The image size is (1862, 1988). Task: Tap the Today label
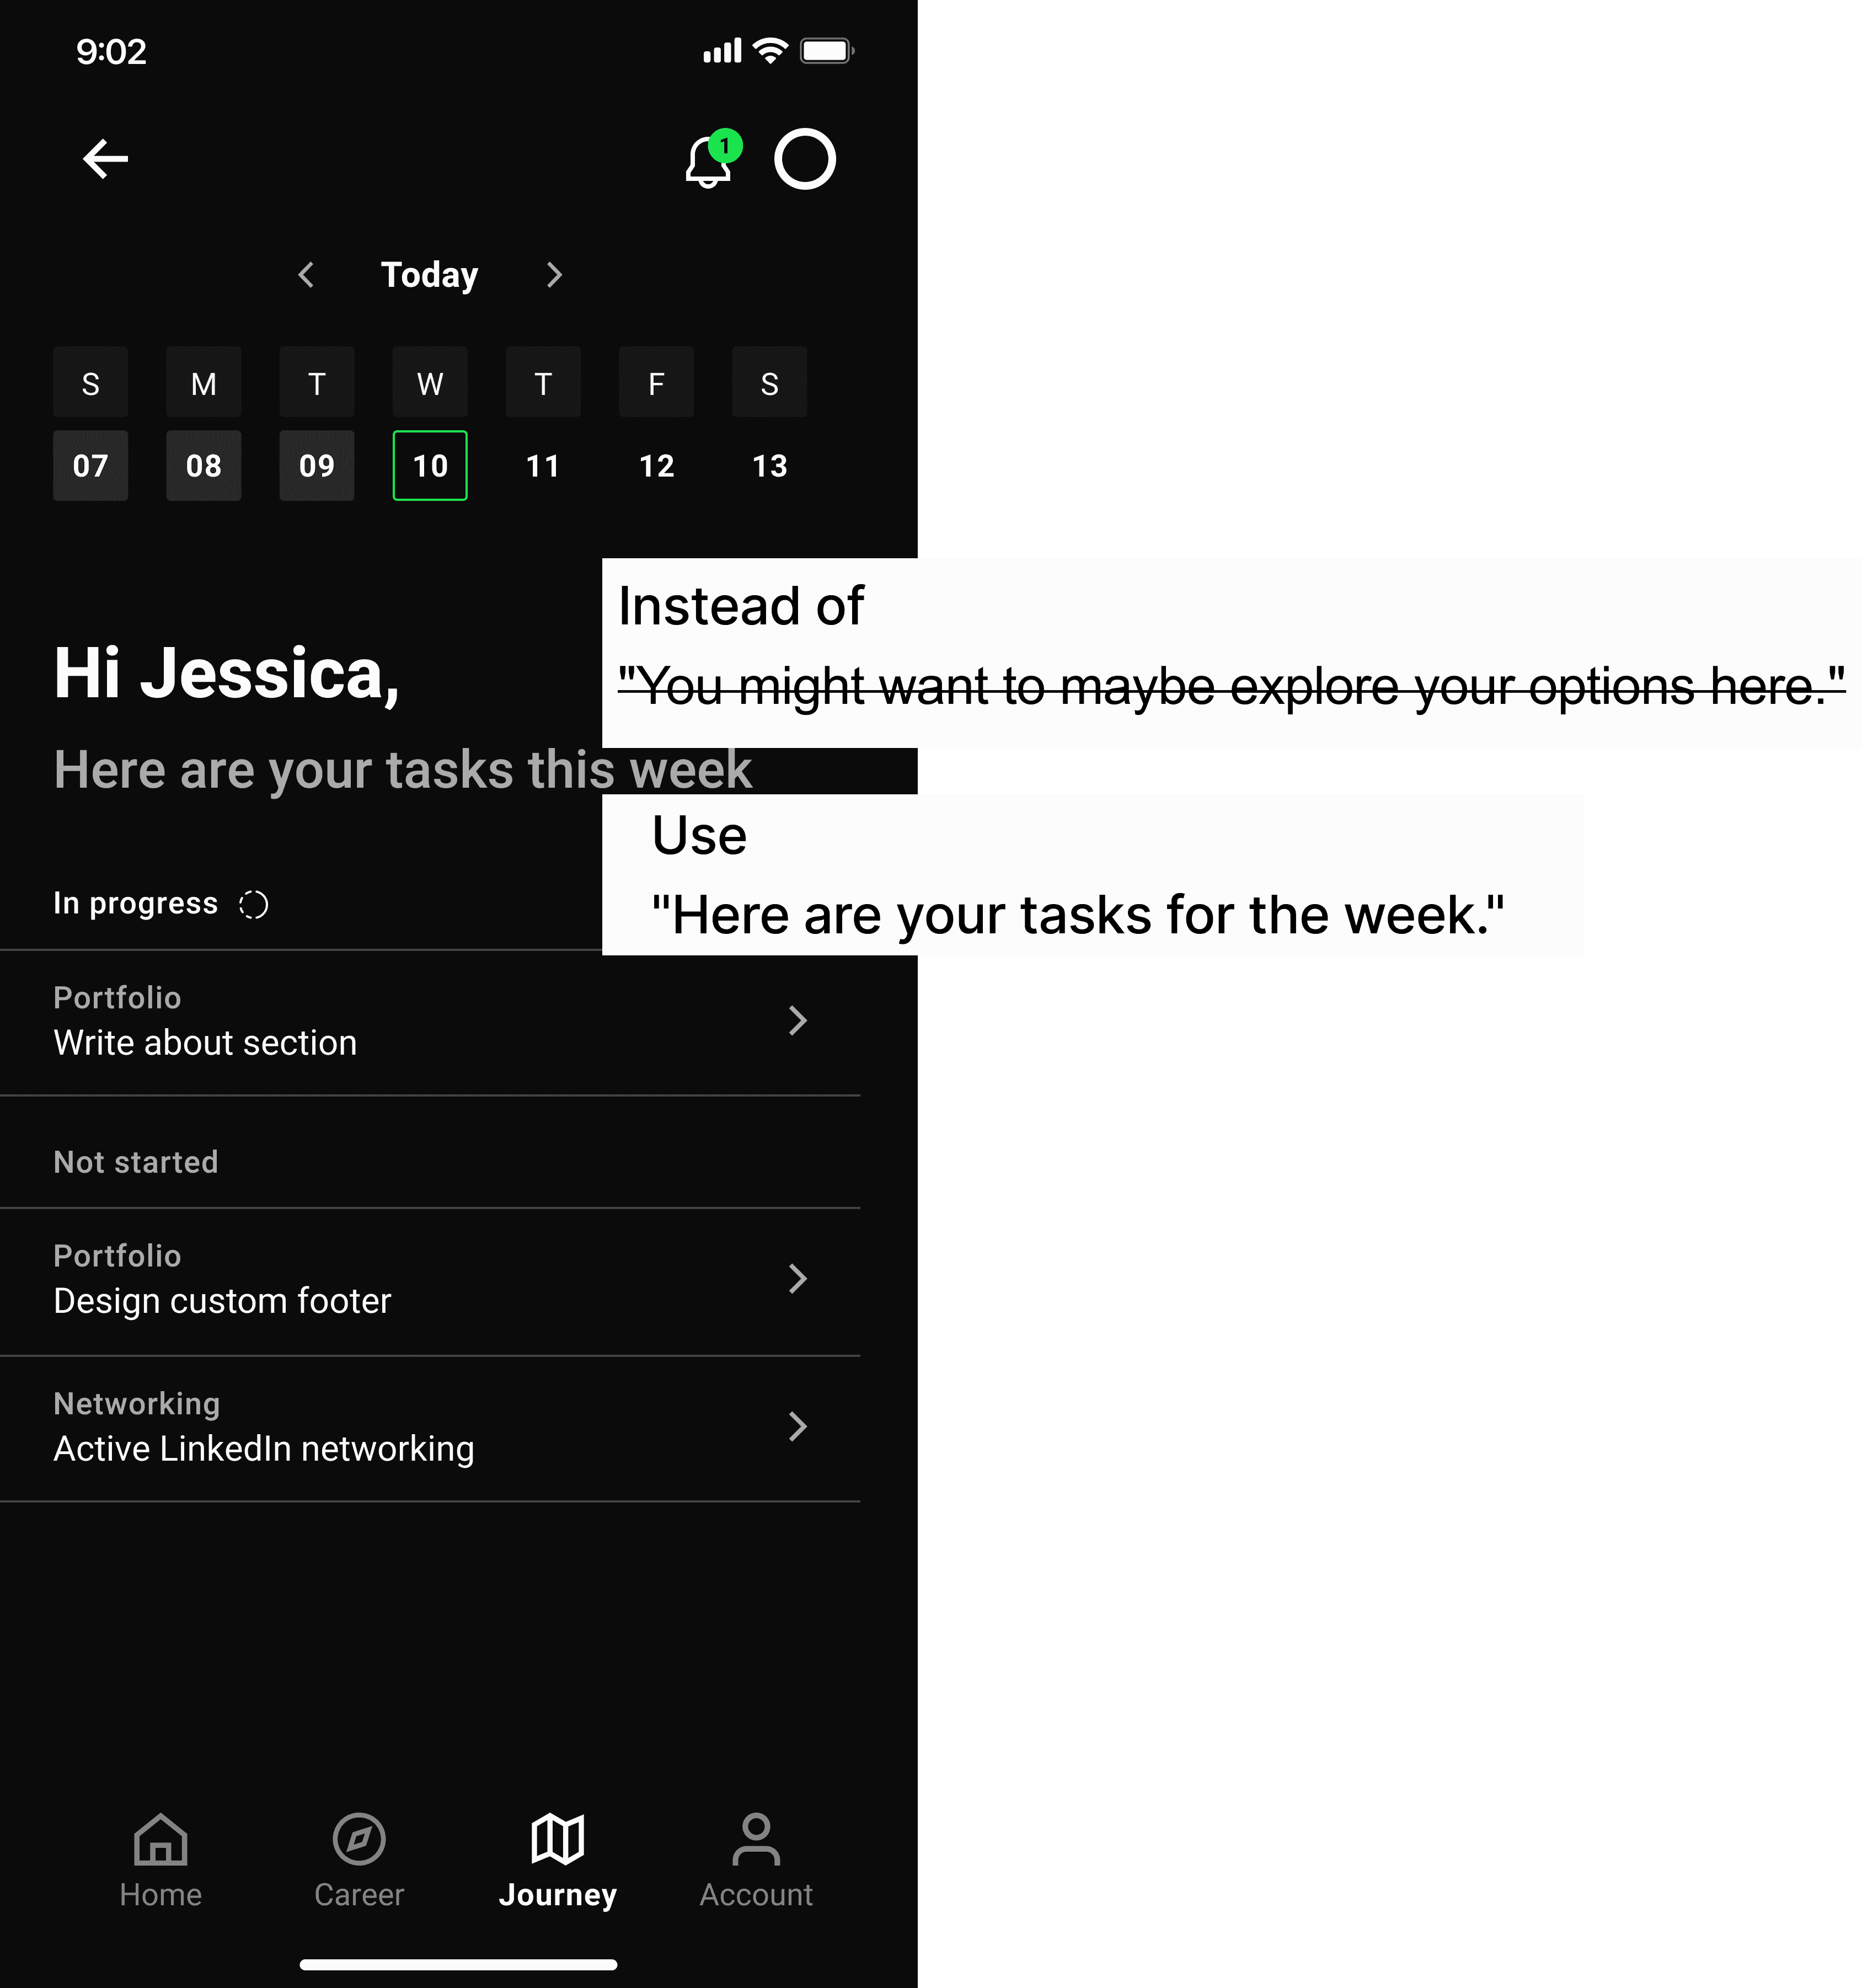click(x=430, y=275)
